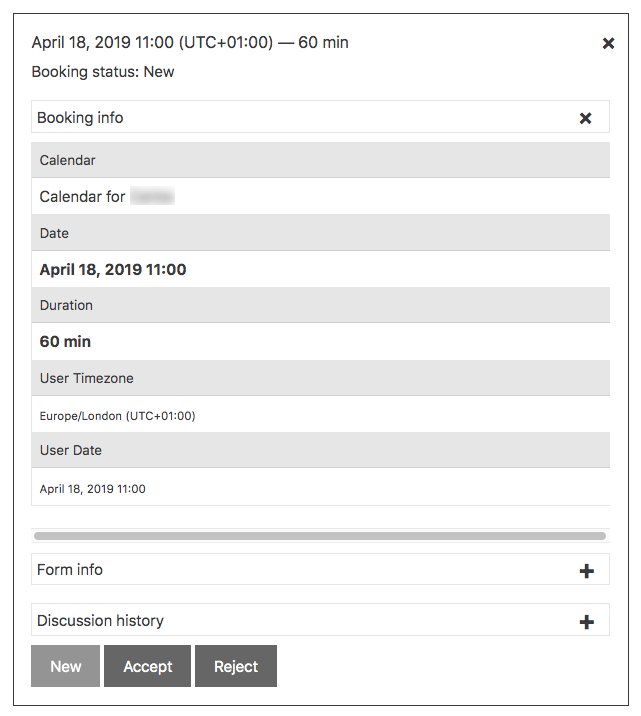The height and width of the screenshot is (716, 641).
Task: Click the horizontal scrollbar under the booking table
Action: click(x=320, y=536)
